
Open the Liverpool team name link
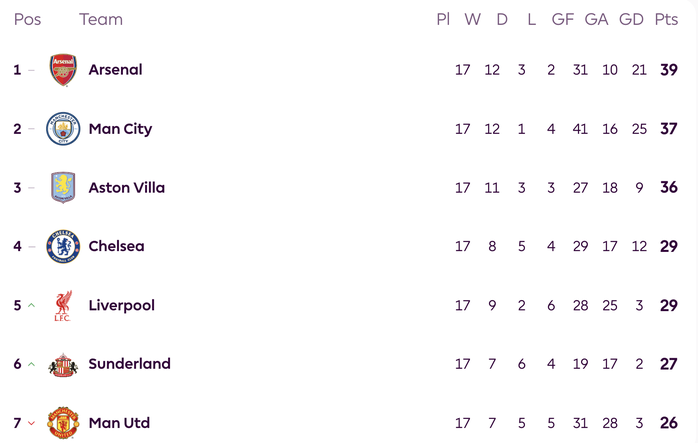click(121, 306)
